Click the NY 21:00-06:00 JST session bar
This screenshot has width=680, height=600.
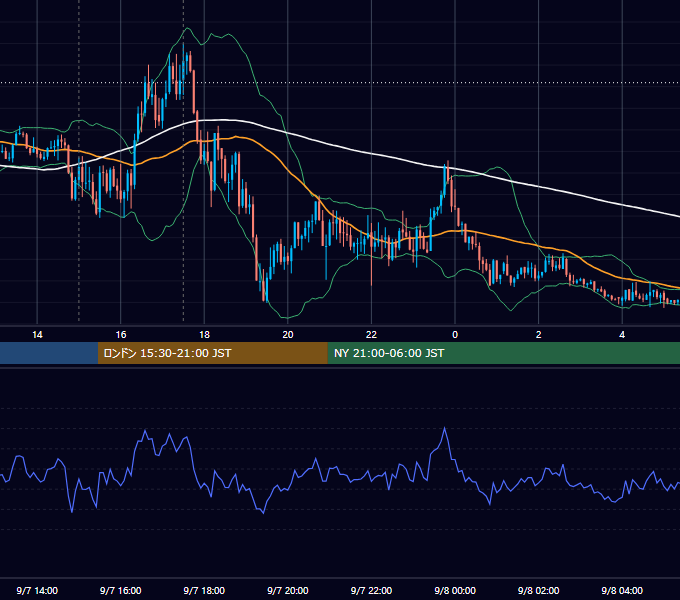tap(503, 353)
